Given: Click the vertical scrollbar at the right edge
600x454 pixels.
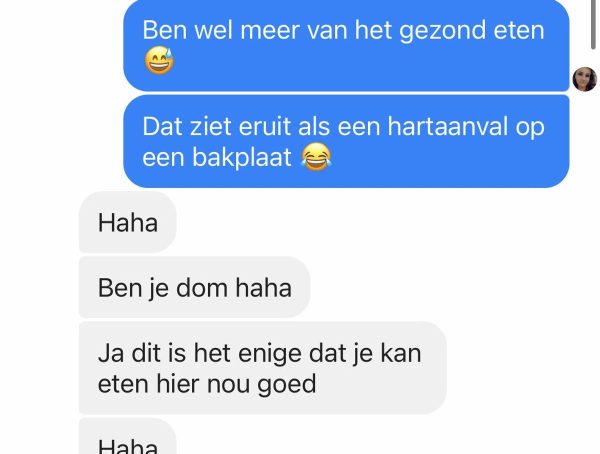Looking at the screenshot, I should click(x=593, y=24).
